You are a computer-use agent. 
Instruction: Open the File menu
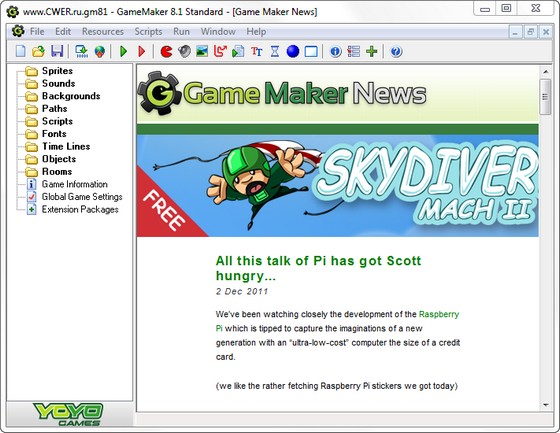[37, 31]
